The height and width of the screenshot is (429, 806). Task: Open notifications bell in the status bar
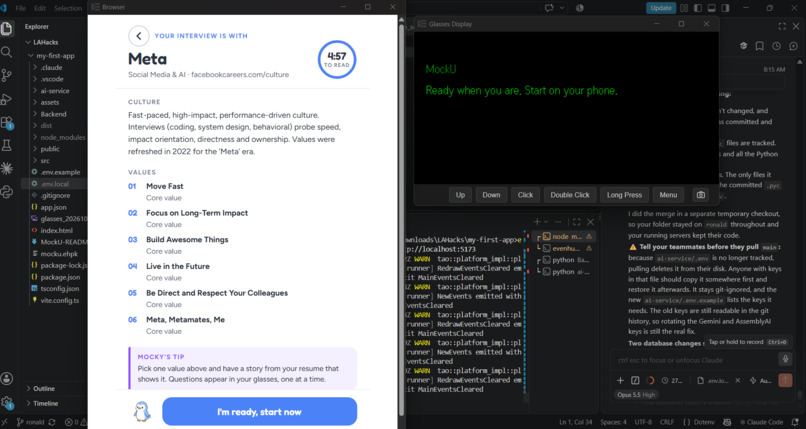pyautogui.click(x=796, y=422)
